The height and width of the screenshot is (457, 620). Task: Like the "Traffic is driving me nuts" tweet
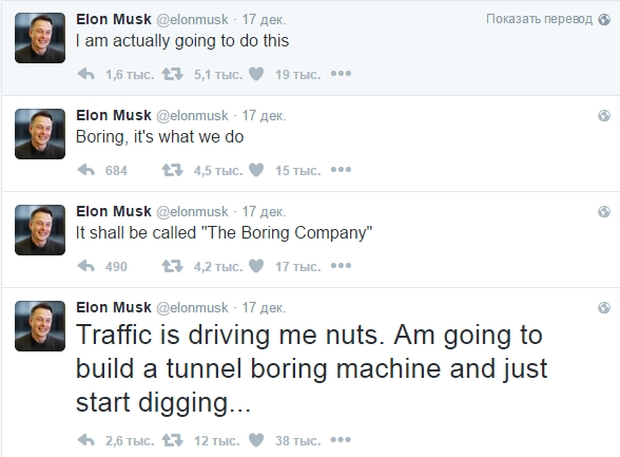(x=255, y=438)
